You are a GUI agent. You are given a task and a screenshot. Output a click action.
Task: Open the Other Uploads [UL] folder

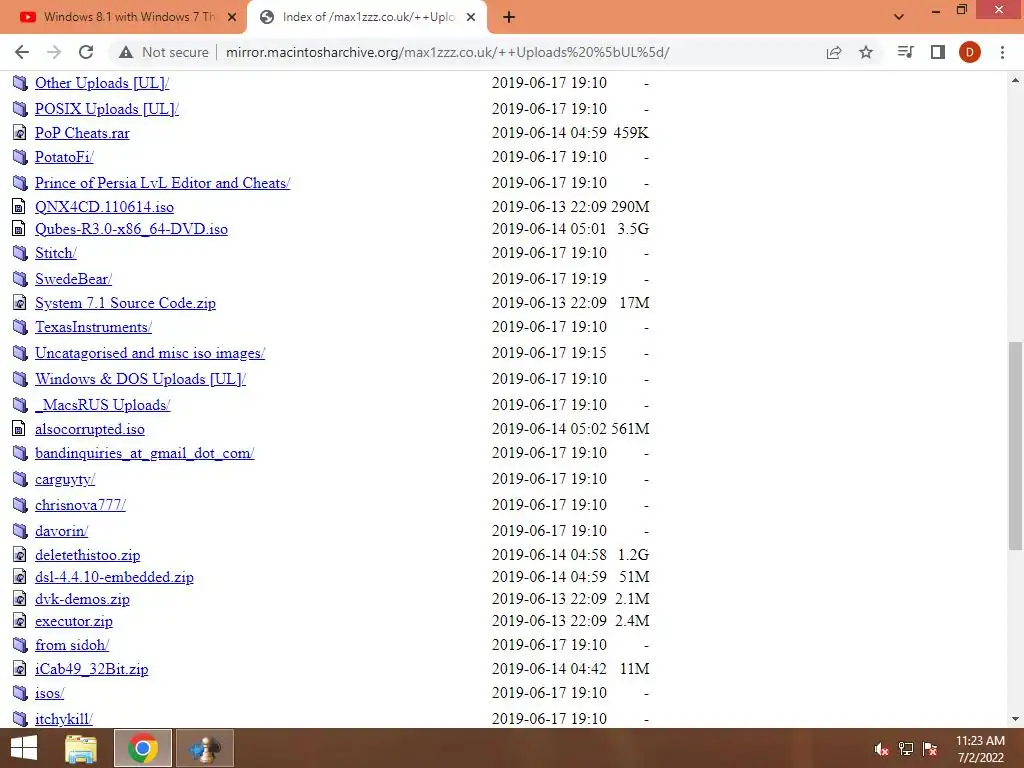(x=102, y=83)
